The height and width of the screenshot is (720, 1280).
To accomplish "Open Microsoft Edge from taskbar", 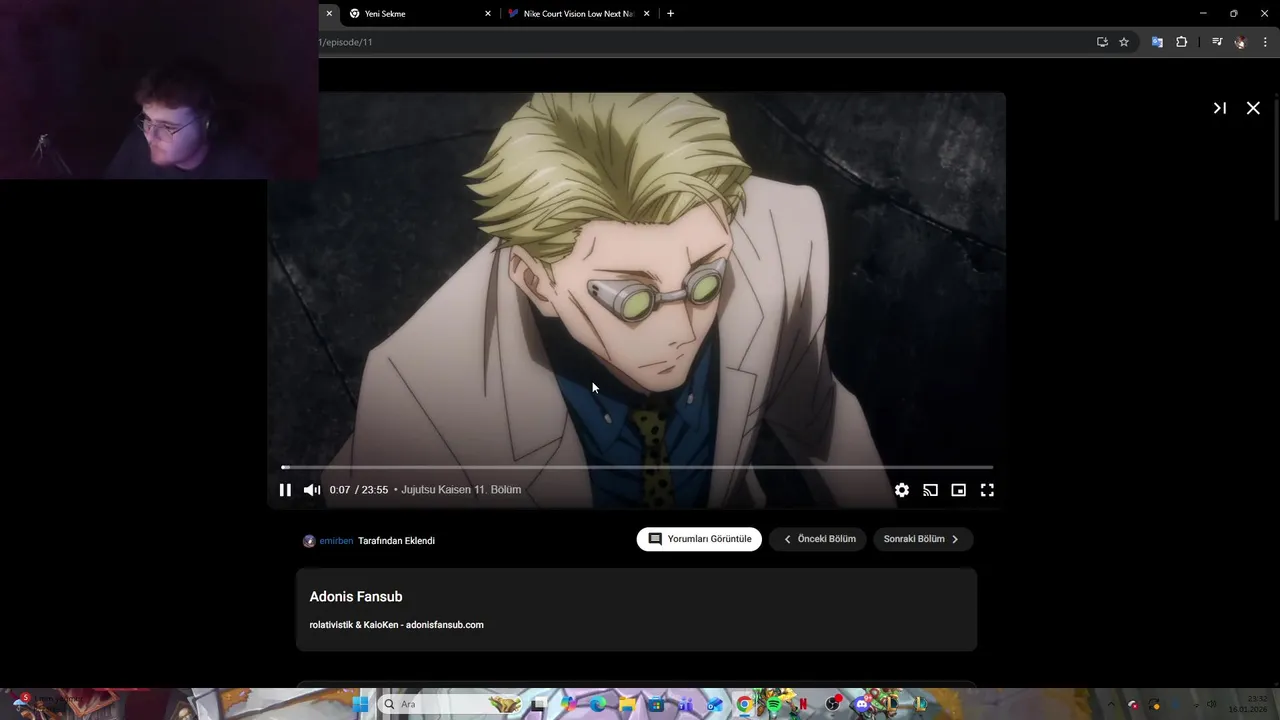I will pyautogui.click(x=598, y=704).
